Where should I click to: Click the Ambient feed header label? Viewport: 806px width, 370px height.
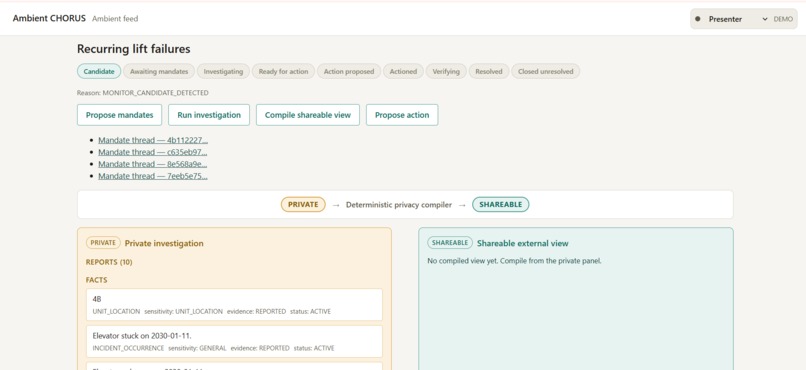[x=115, y=19]
